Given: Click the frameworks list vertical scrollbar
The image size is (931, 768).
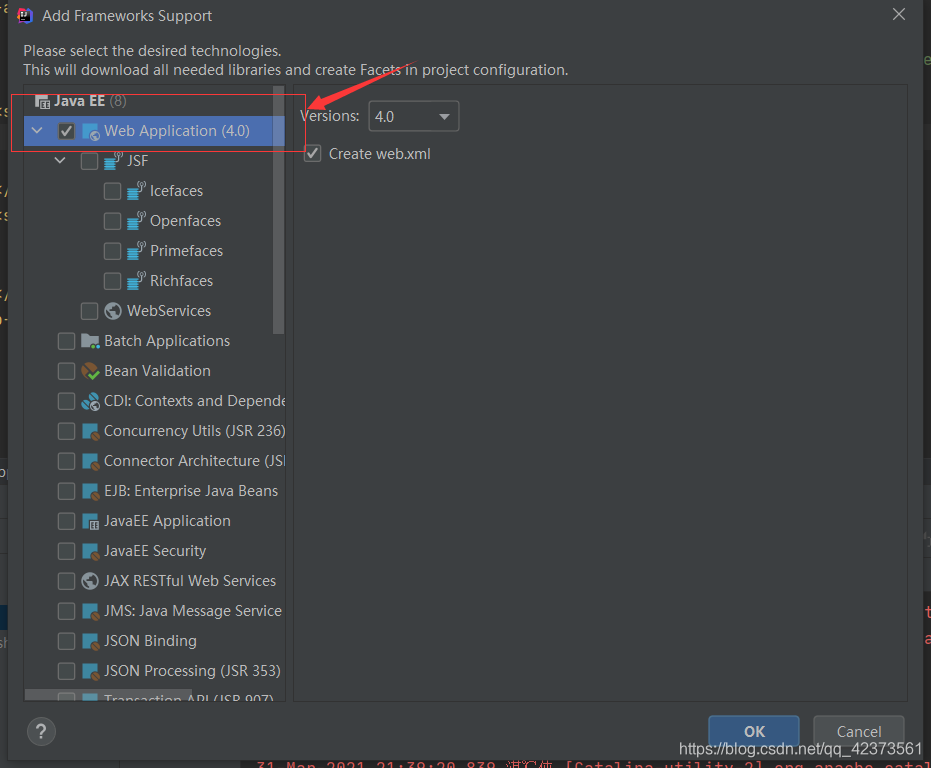Looking at the screenshot, I should pos(278,210).
